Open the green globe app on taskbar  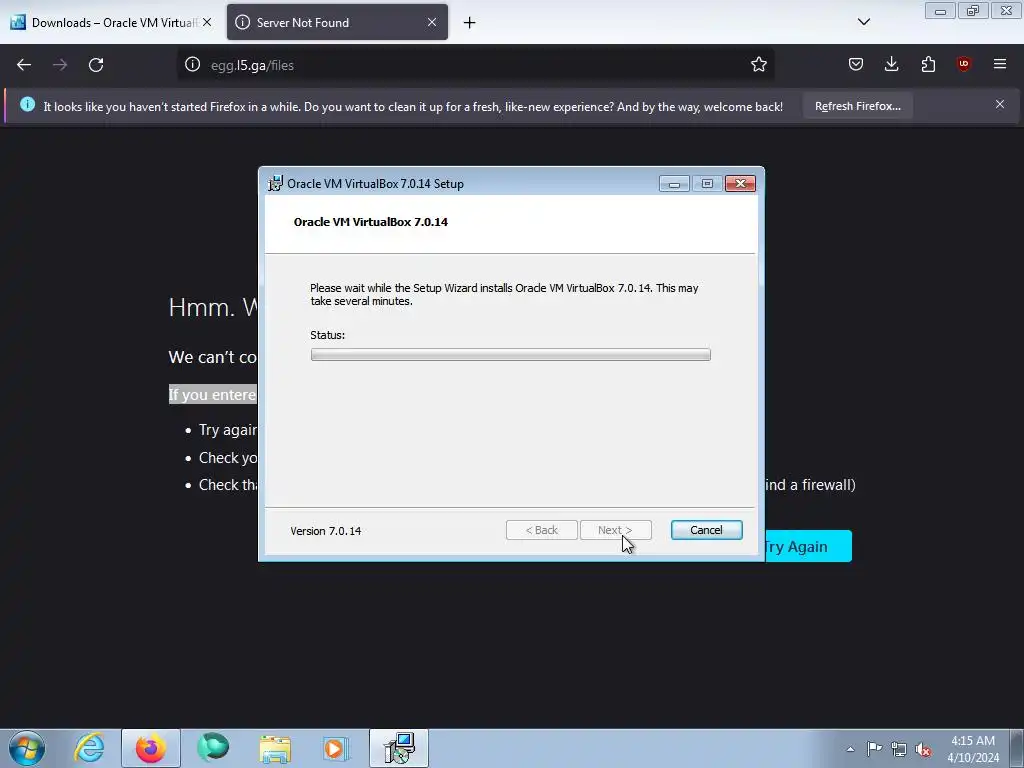pos(213,748)
